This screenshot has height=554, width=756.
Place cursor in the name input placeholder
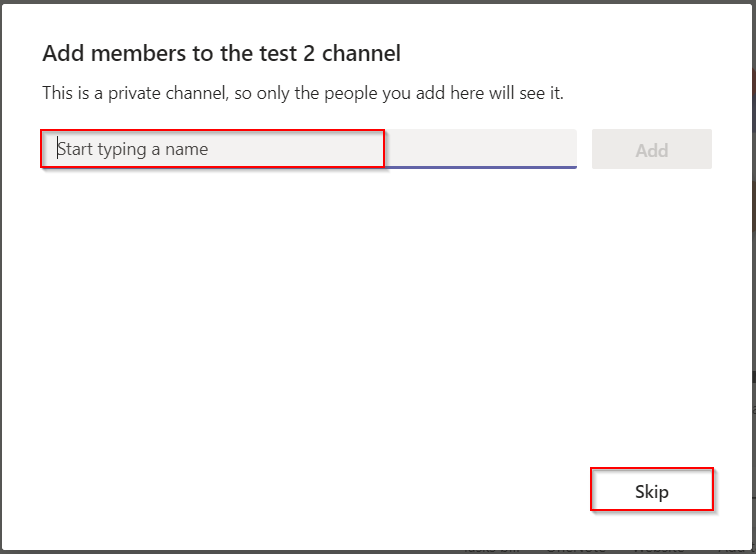click(x=133, y=149)
